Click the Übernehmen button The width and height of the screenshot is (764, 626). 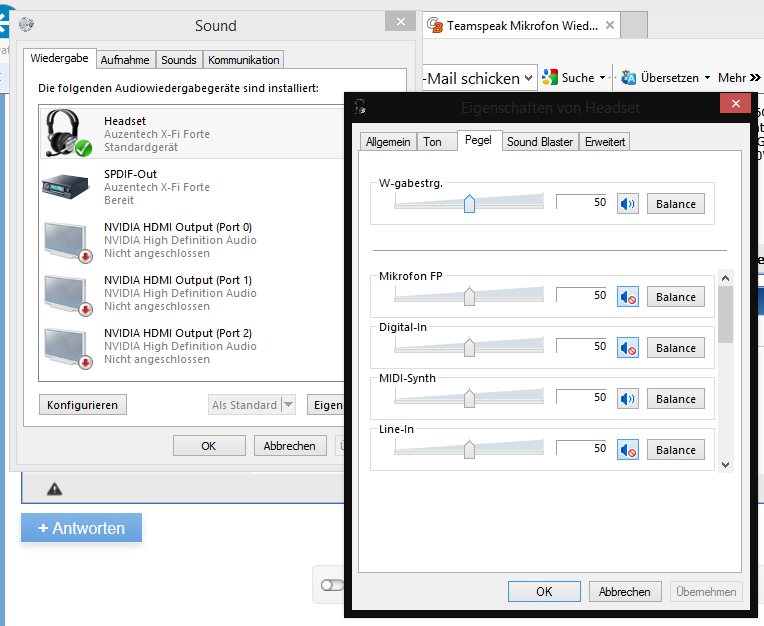click(706, 591)
